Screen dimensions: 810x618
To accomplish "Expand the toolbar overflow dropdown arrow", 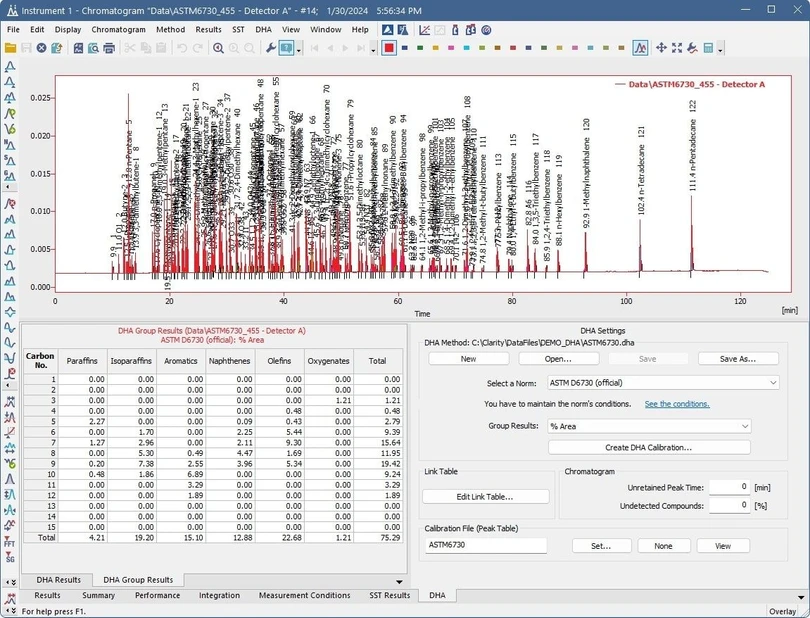I will tap(720, 50).
